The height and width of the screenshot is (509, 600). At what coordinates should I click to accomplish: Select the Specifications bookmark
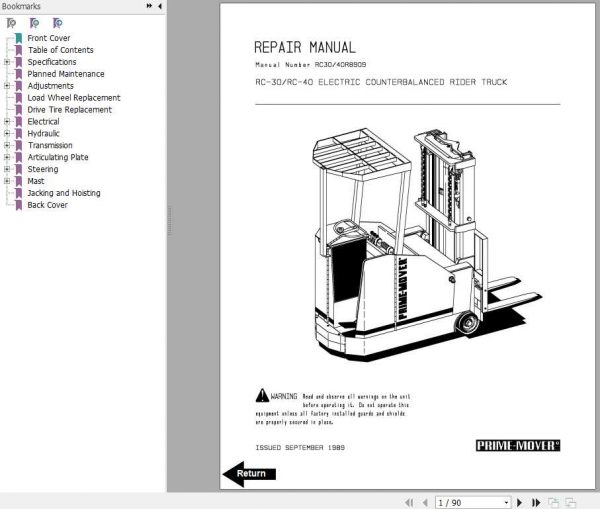(x=52, y=62)
